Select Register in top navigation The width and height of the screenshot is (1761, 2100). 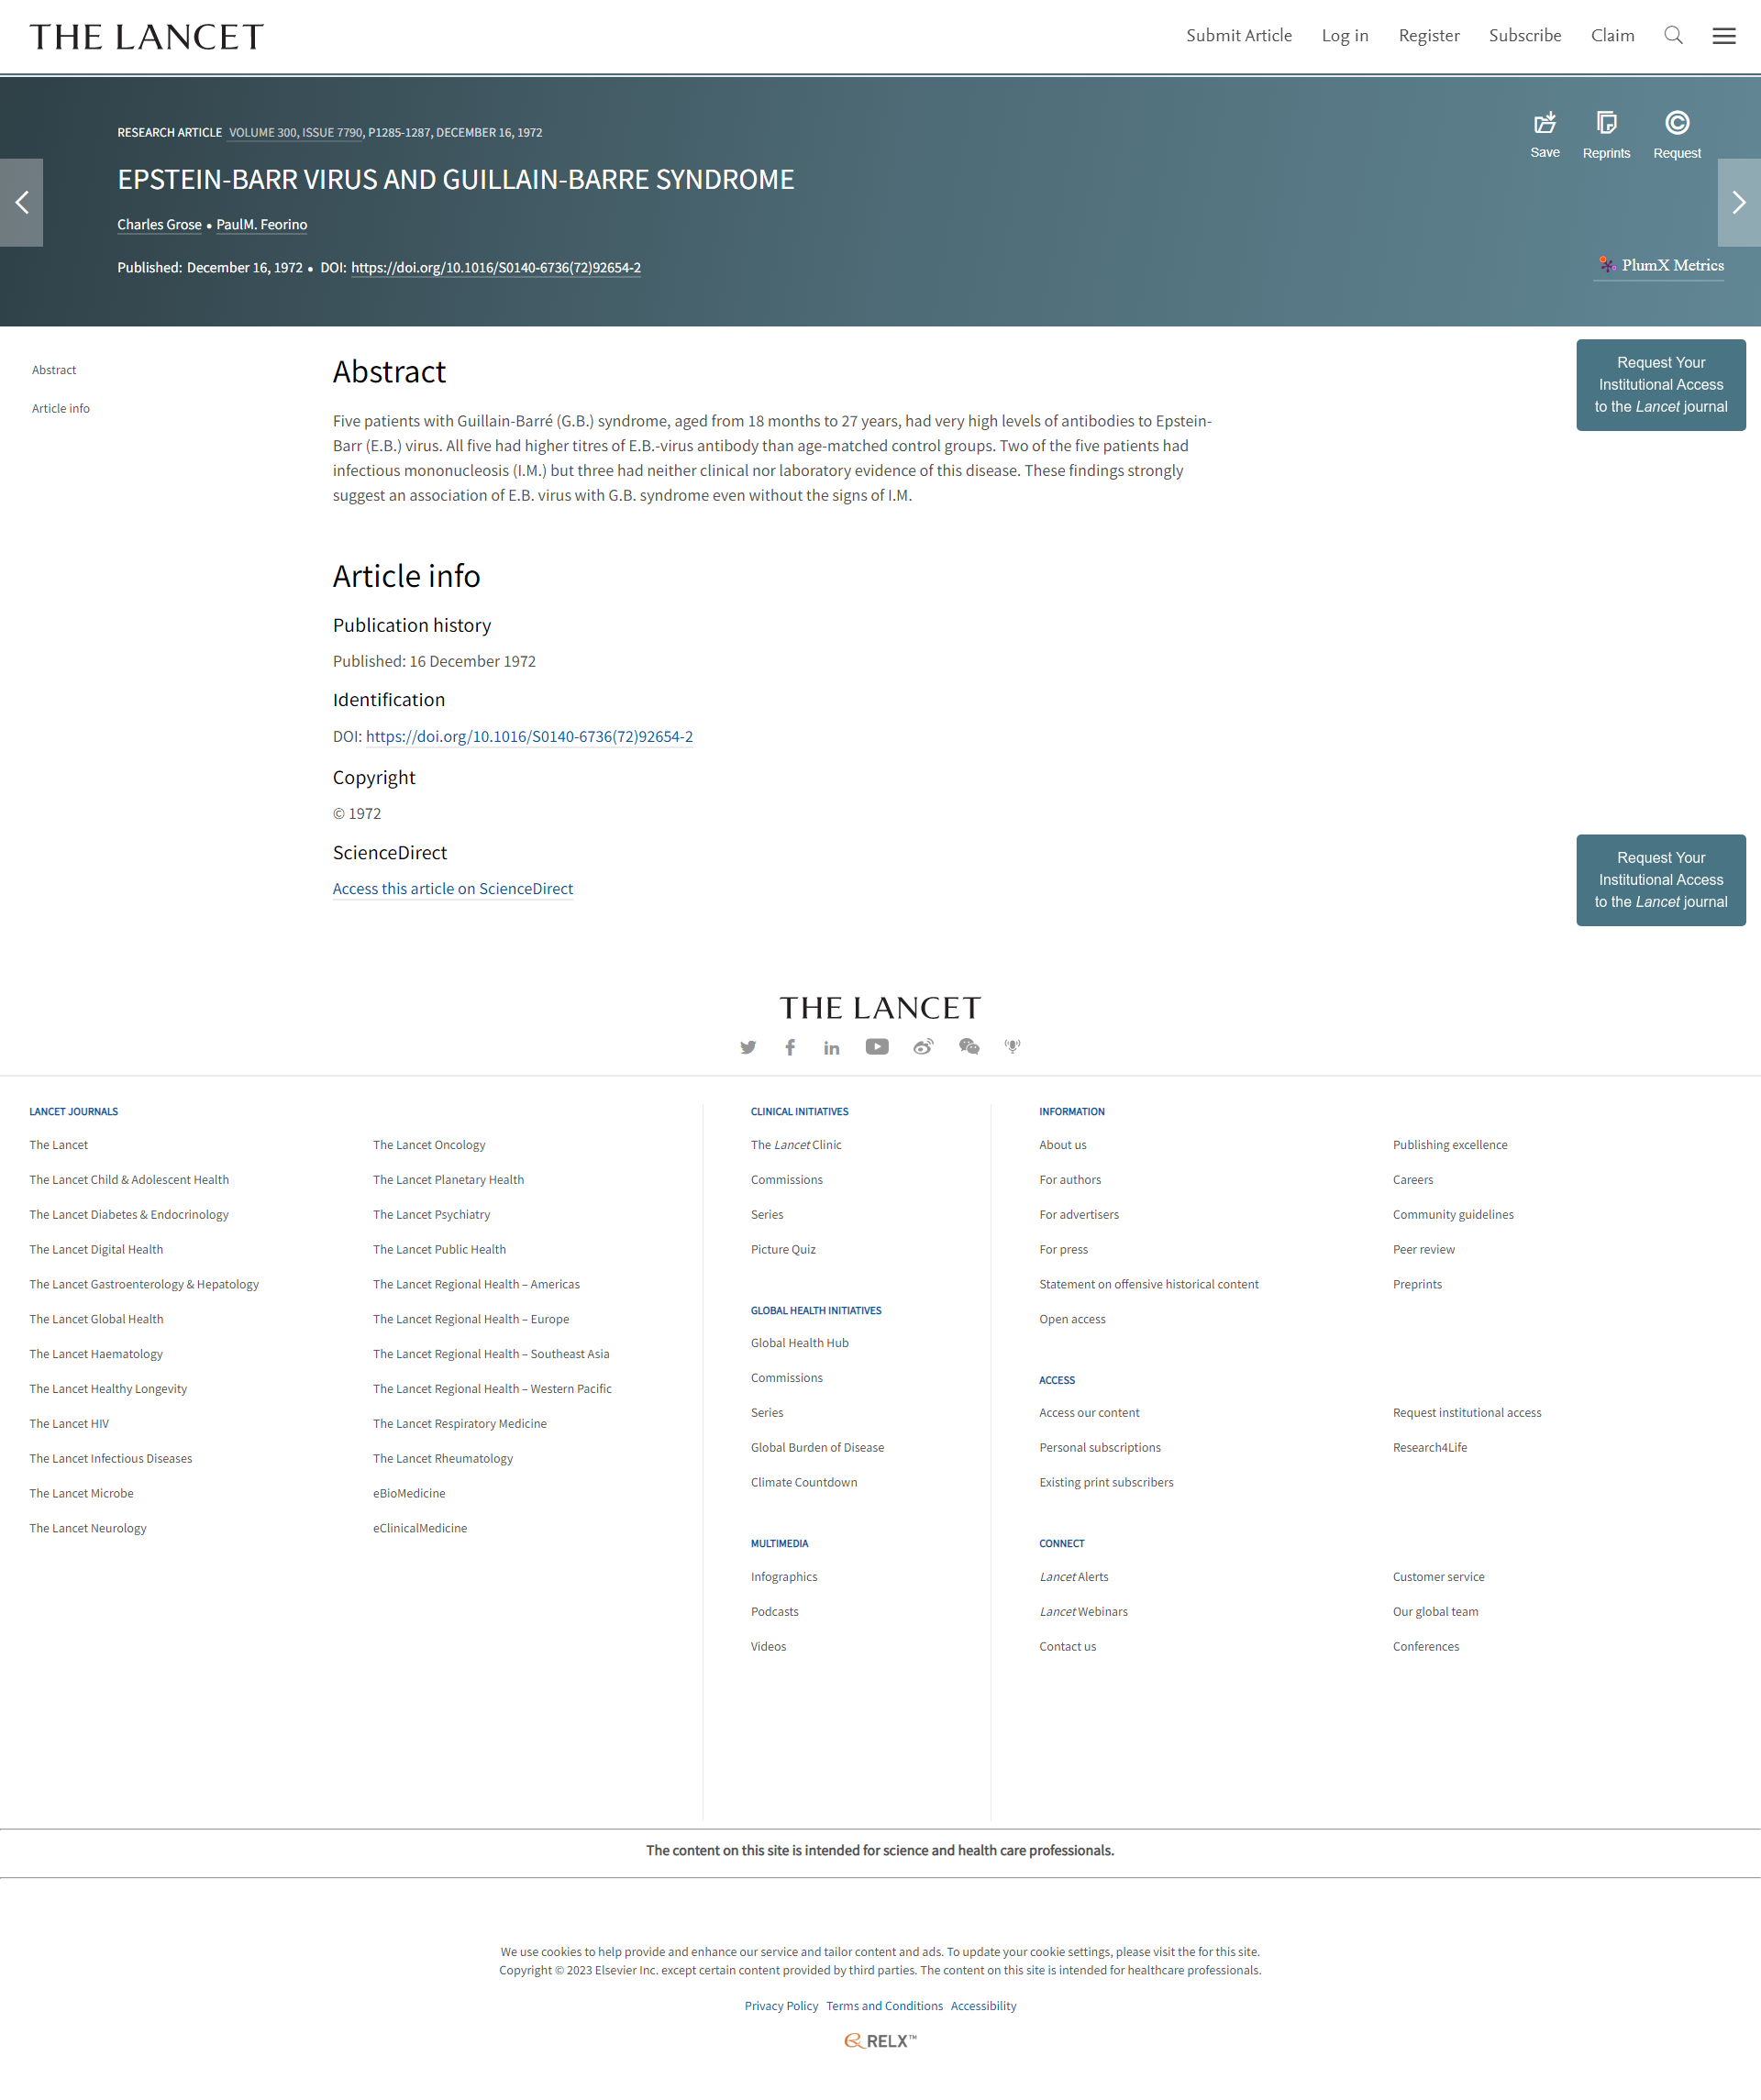(x=1429, y=36)
